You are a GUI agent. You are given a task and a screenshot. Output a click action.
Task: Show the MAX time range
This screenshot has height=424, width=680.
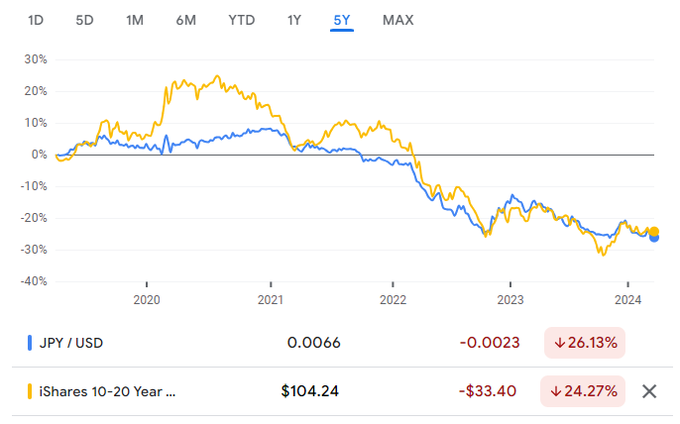[x=397, y=20]
